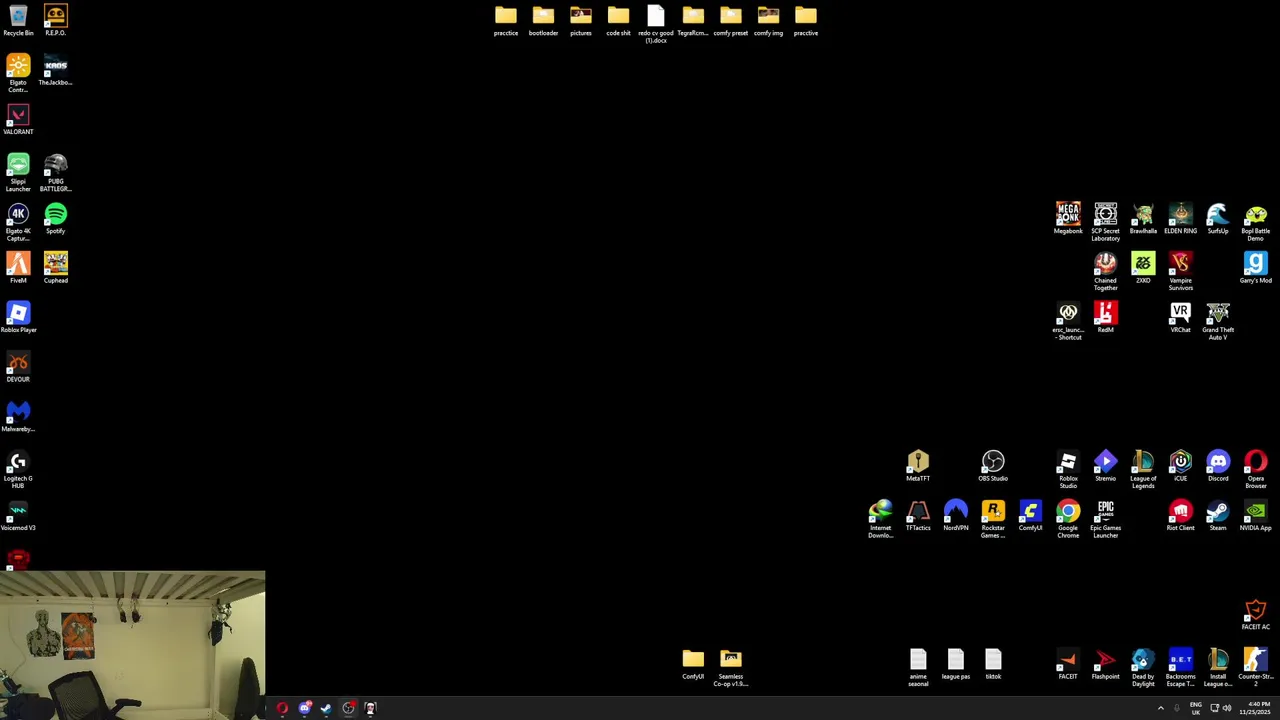Screen dimensions: 1280x720
Task: Open the Internet Download Manager icon
Action: [881, 519]
